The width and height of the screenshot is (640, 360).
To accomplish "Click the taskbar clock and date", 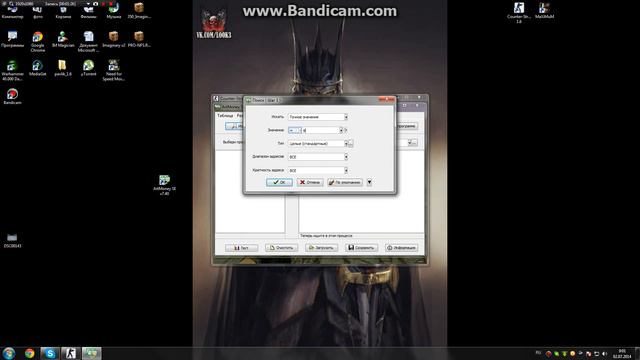I will tap(622, 353).
